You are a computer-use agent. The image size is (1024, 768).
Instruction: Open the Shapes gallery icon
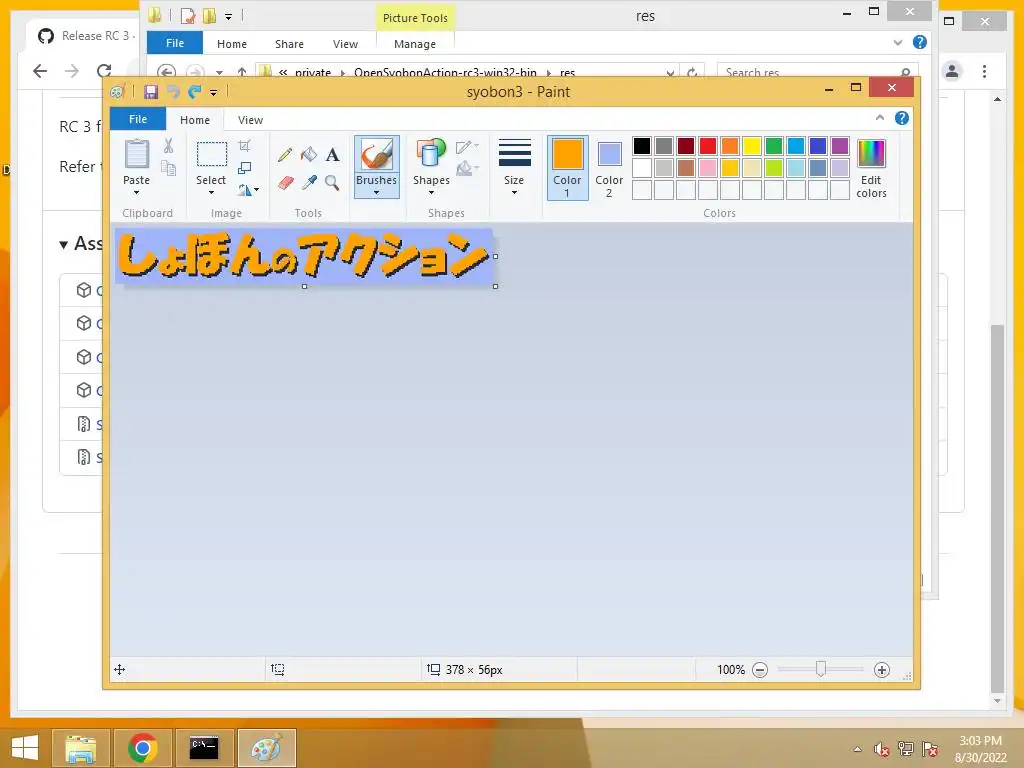pos(431,154)
